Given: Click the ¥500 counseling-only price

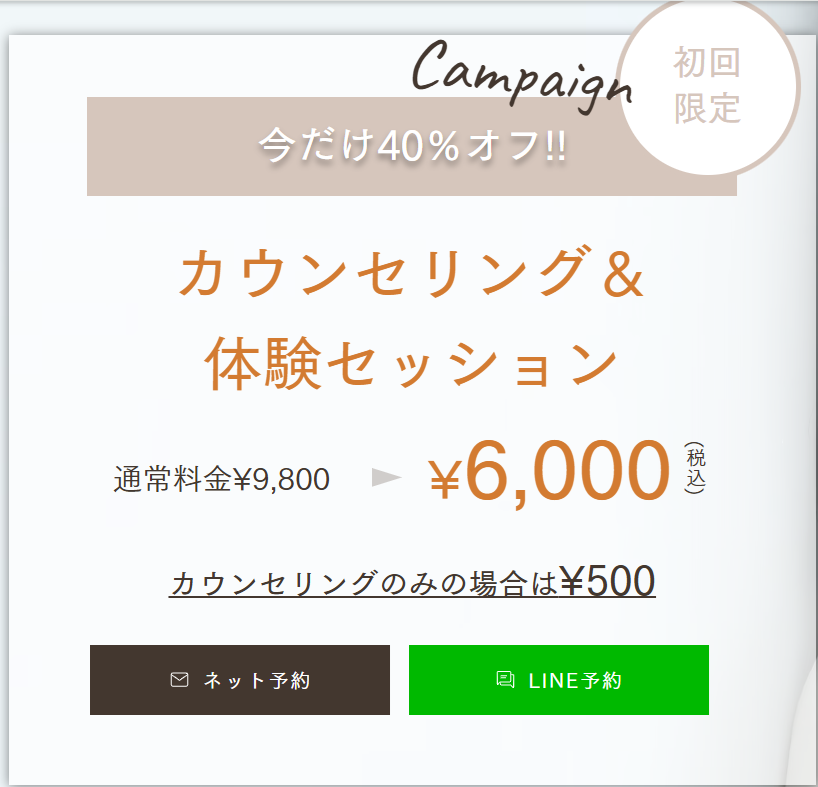Looking at the screenshot, I should point(607,580).
